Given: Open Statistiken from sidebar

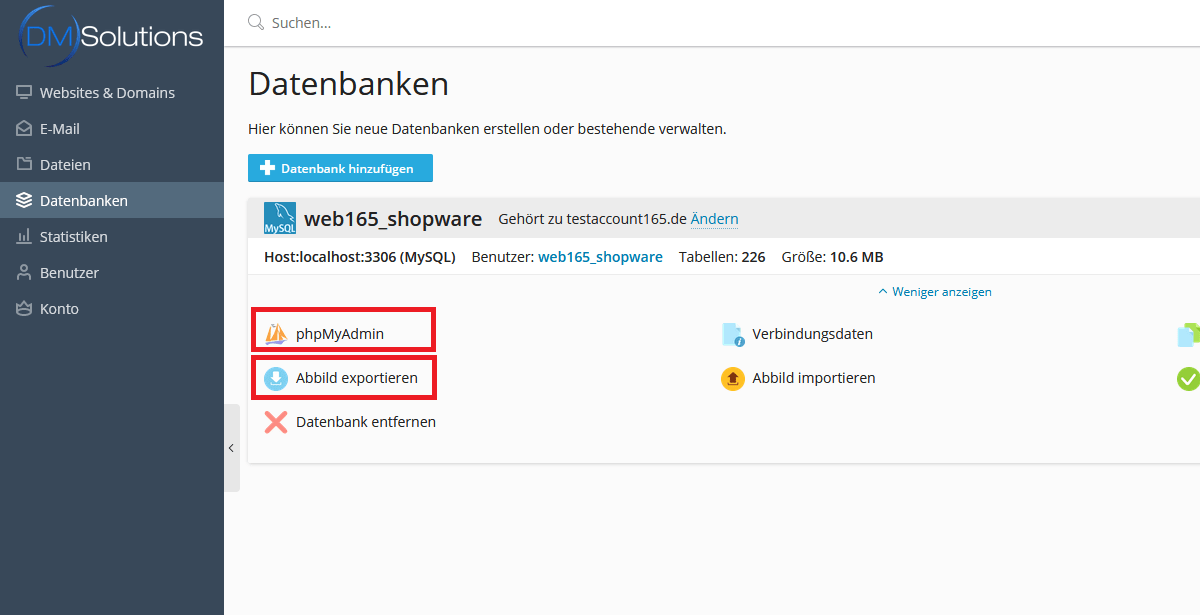Looking at the screenshot, I should [x=112, y=237].
